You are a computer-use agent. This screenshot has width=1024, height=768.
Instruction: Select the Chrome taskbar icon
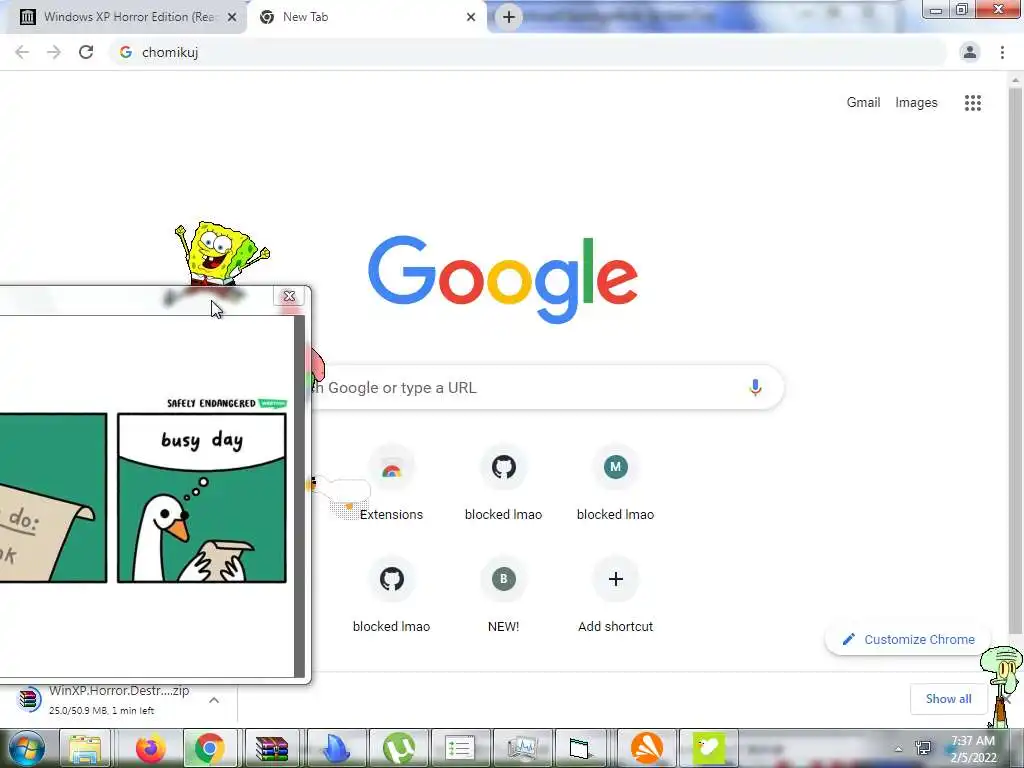210,748
